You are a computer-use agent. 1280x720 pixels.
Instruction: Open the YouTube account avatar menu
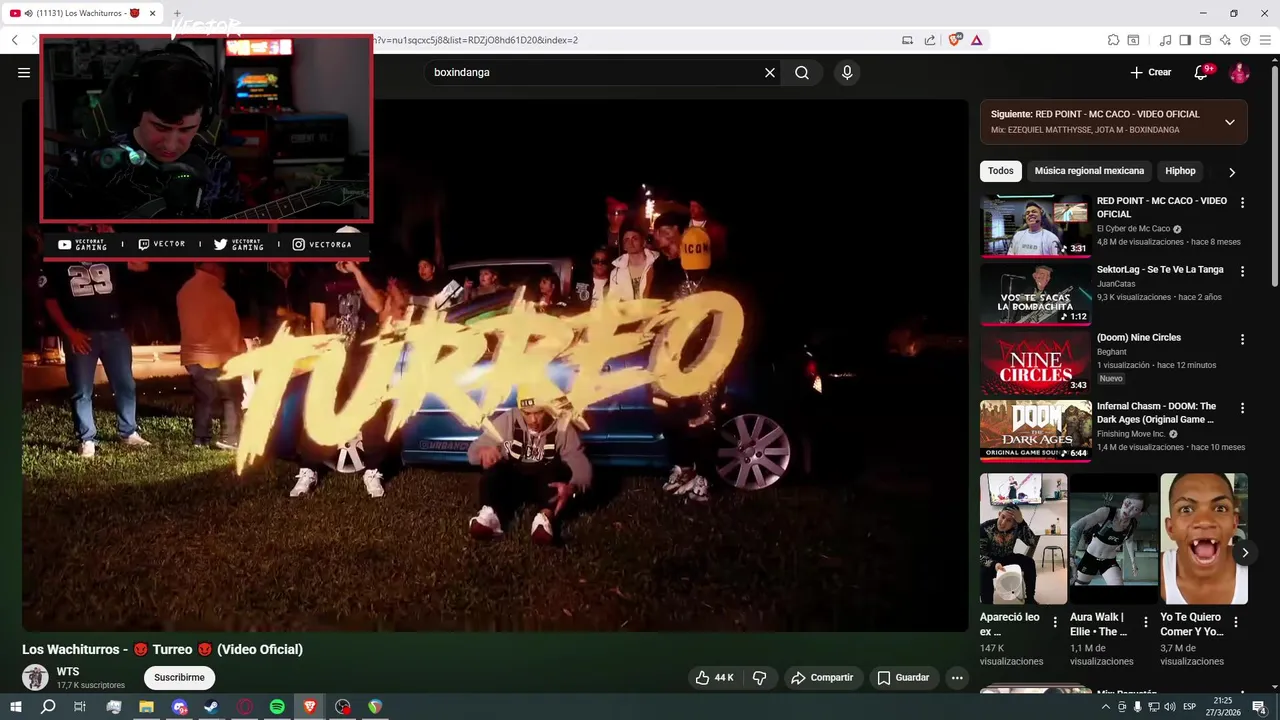1239,72
